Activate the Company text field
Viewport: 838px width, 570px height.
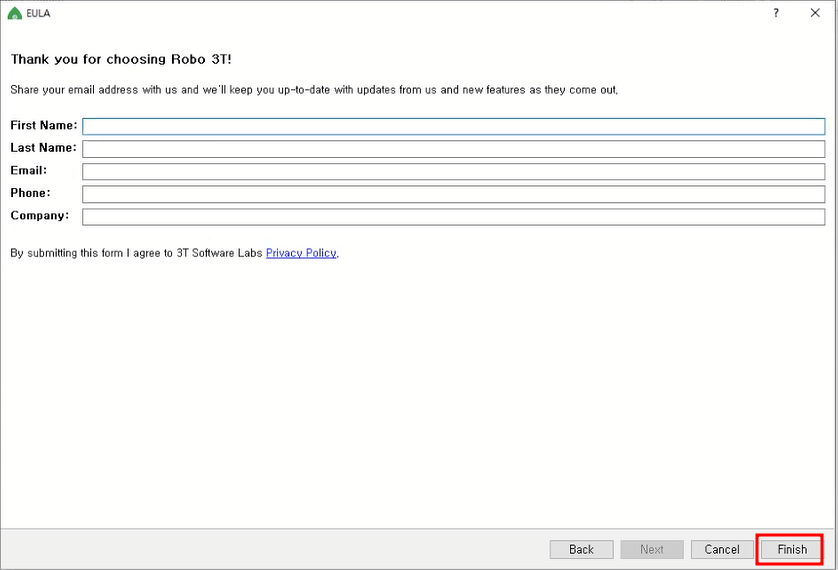click(x=454, y=217)
